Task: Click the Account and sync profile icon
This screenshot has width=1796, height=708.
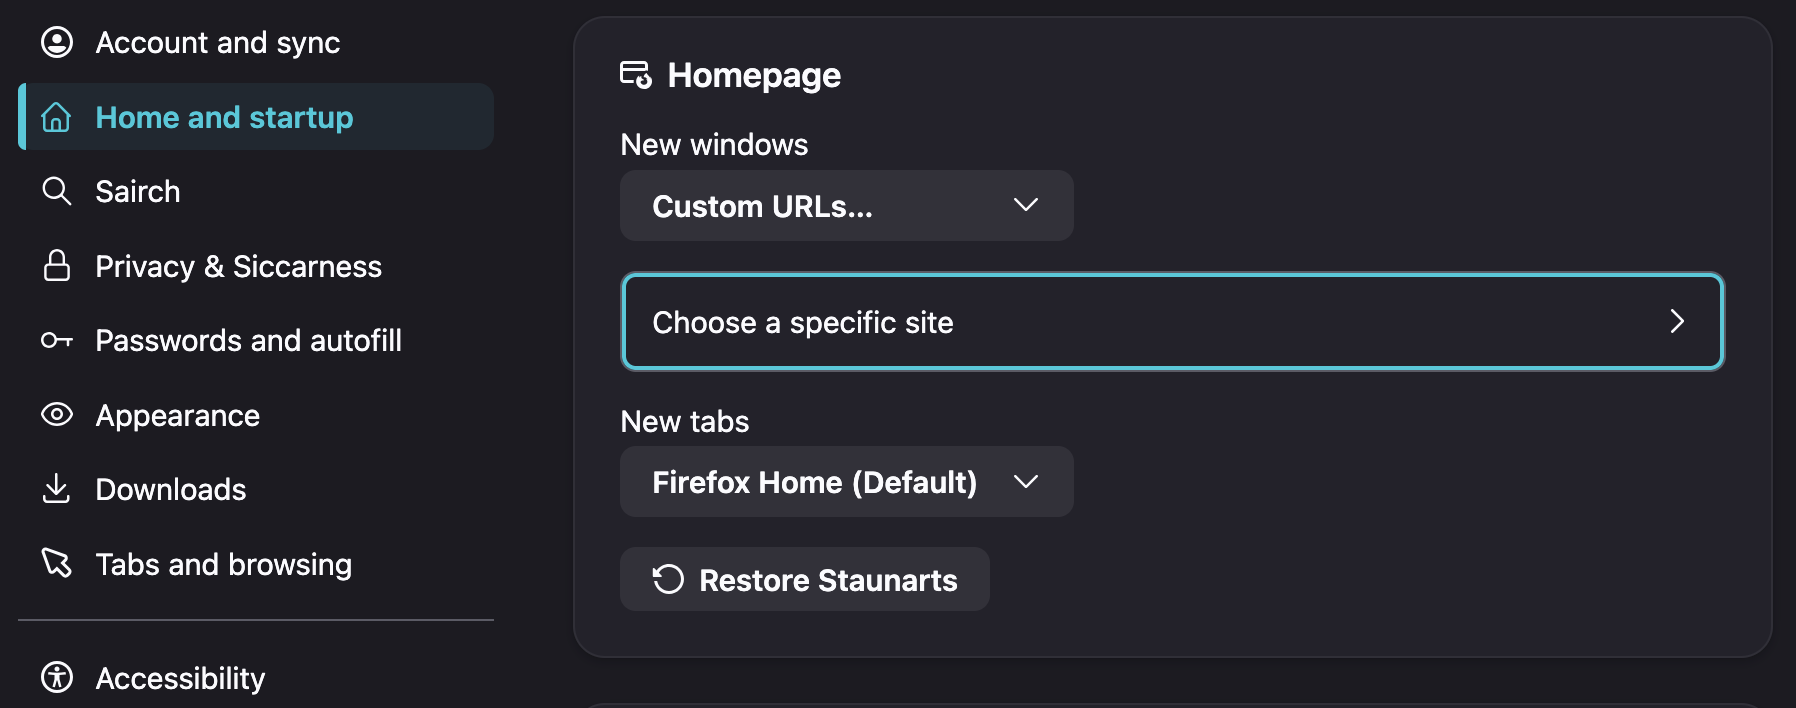Action: (57, 42)
